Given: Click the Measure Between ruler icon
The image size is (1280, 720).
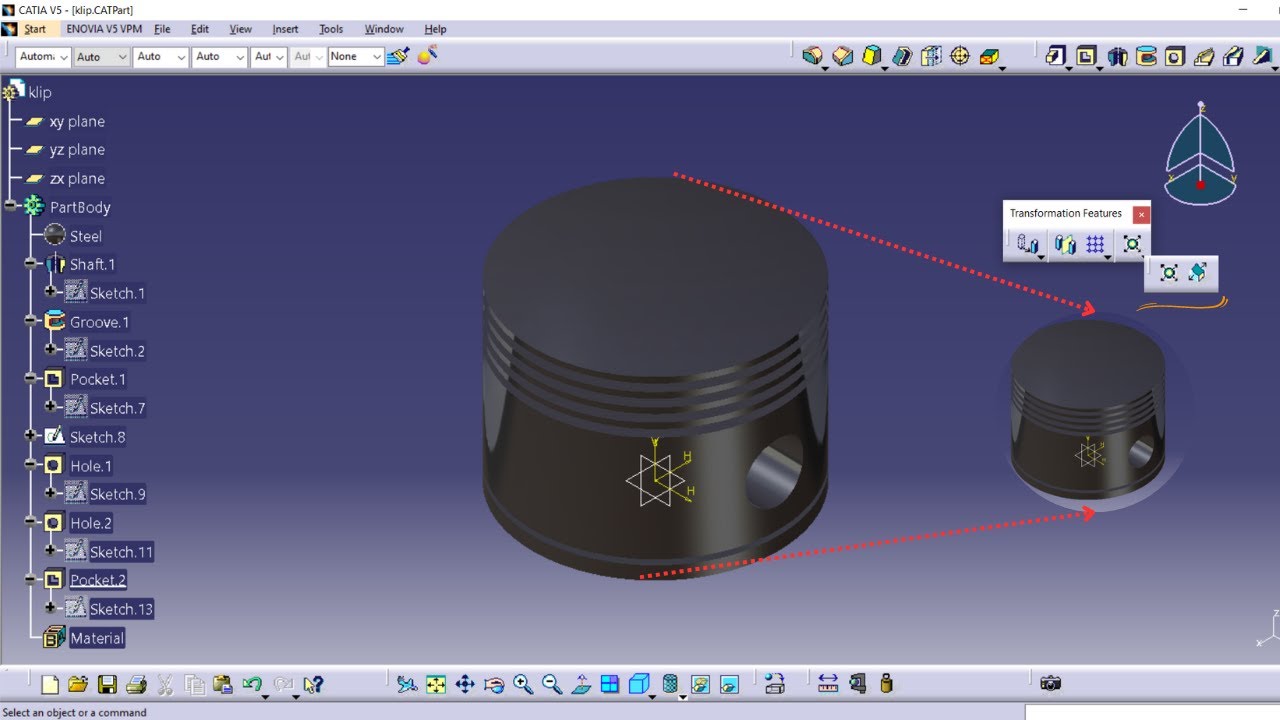Looking at the screenshot, I should pos(828,684).
